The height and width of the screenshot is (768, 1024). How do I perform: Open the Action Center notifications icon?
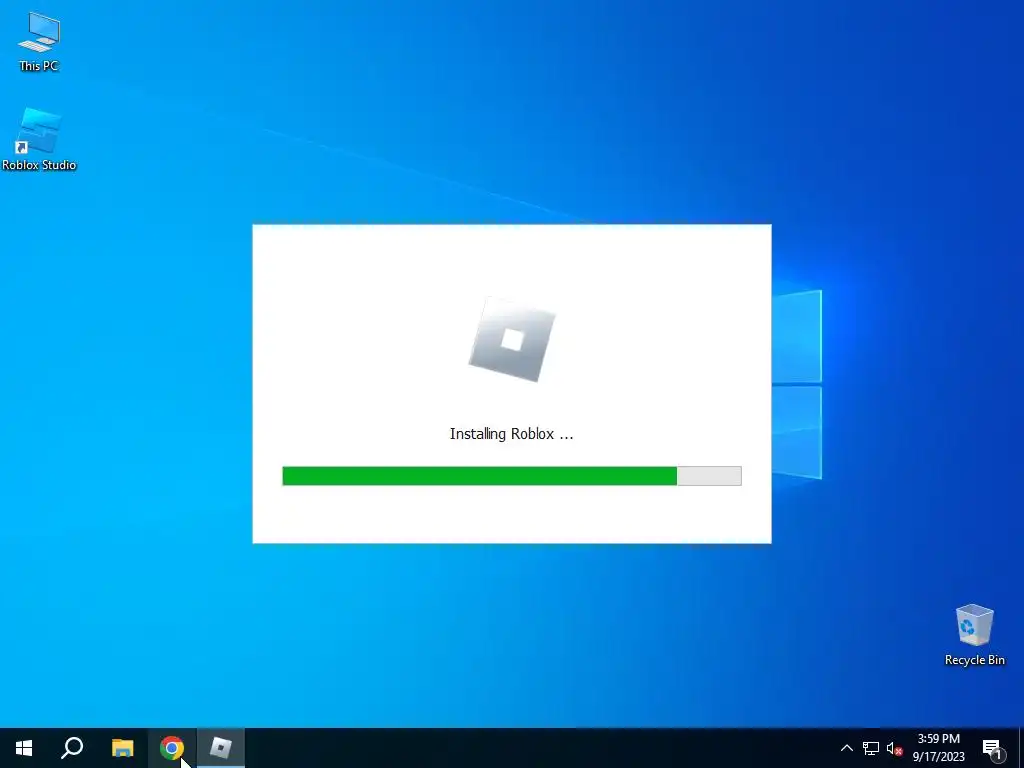tap(993, 748)
